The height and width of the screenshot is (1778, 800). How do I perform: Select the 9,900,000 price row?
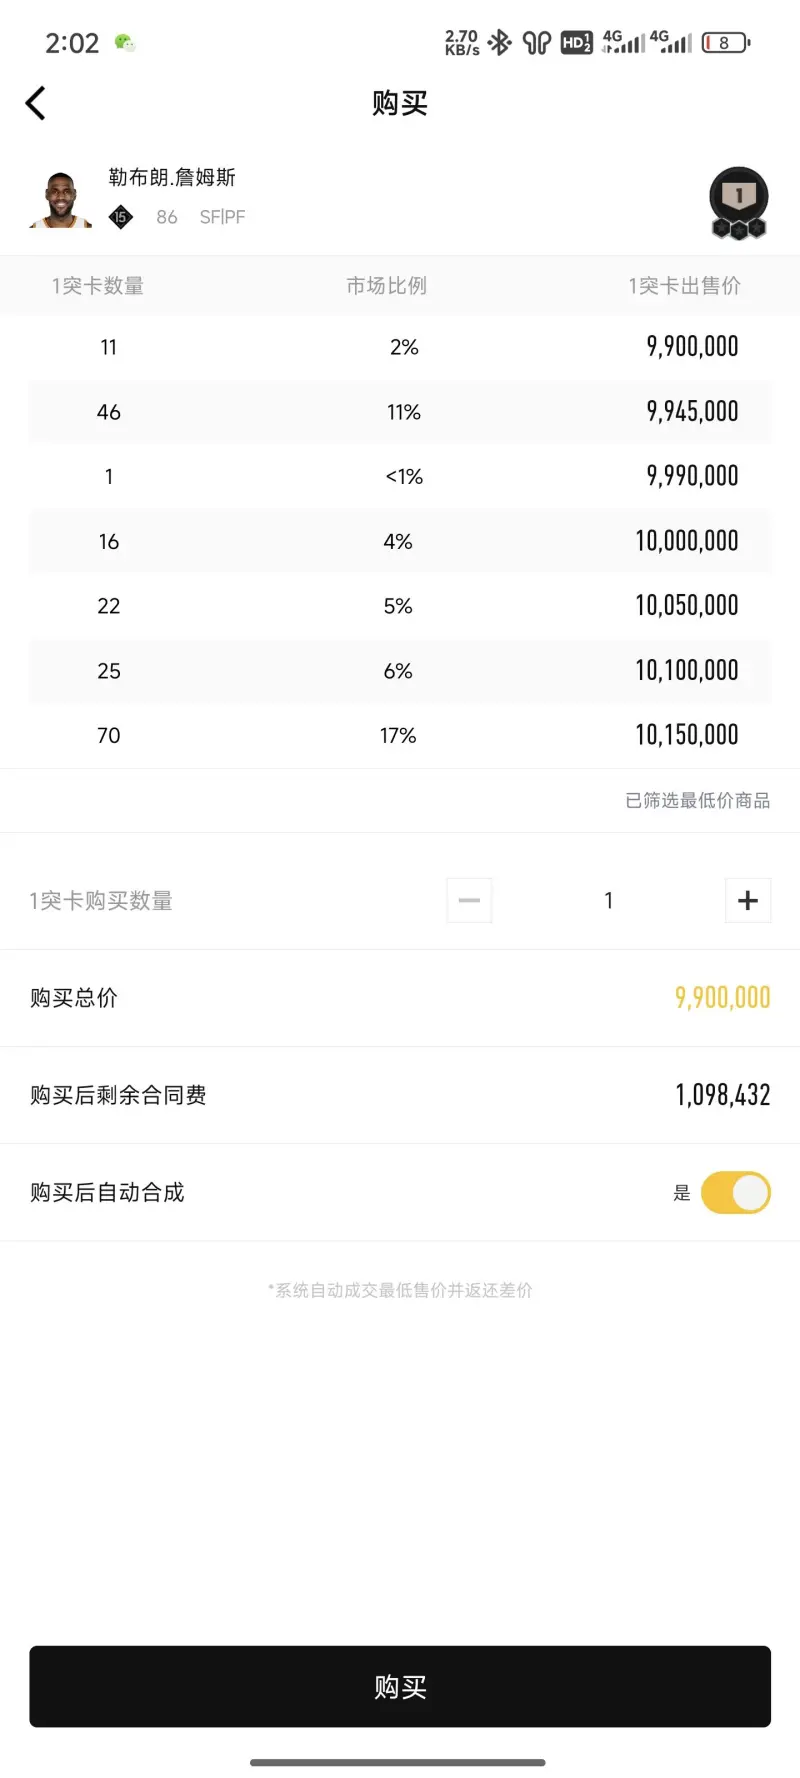(x=400, y=347)
